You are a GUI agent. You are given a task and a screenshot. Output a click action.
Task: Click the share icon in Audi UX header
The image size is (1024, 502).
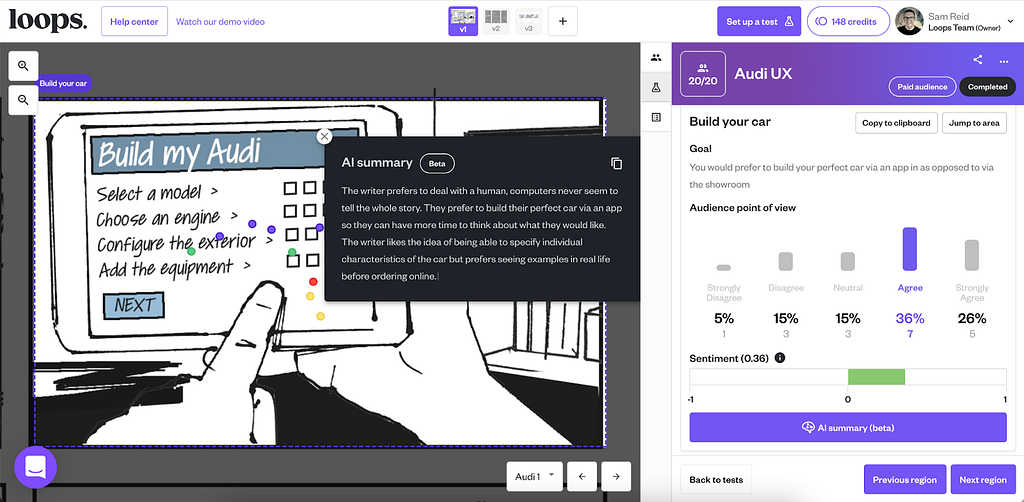tap(978, 60)
